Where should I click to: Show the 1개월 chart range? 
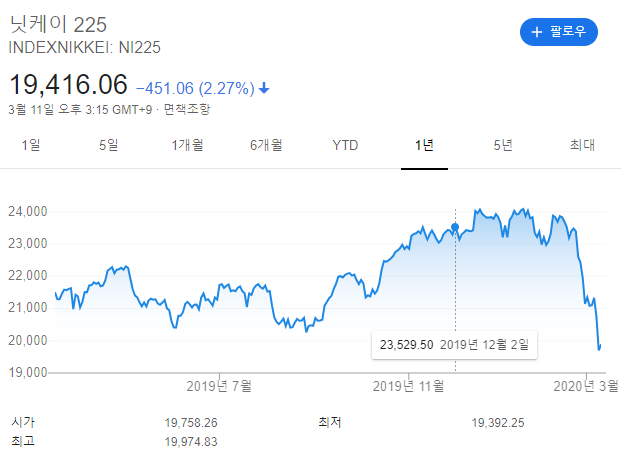(x=187, y=146)
